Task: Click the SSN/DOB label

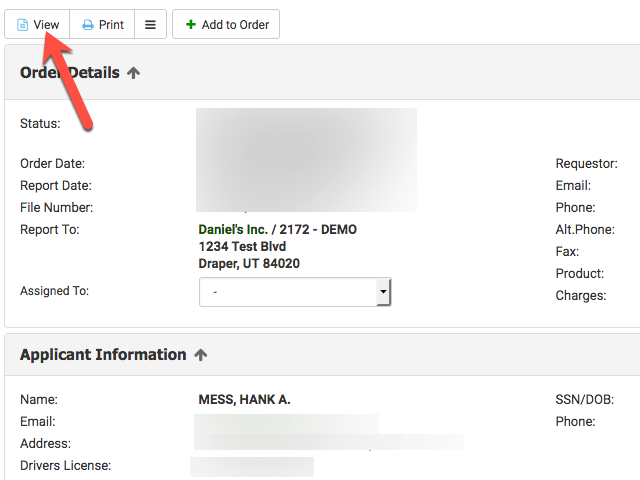Action: coord(585,400)
